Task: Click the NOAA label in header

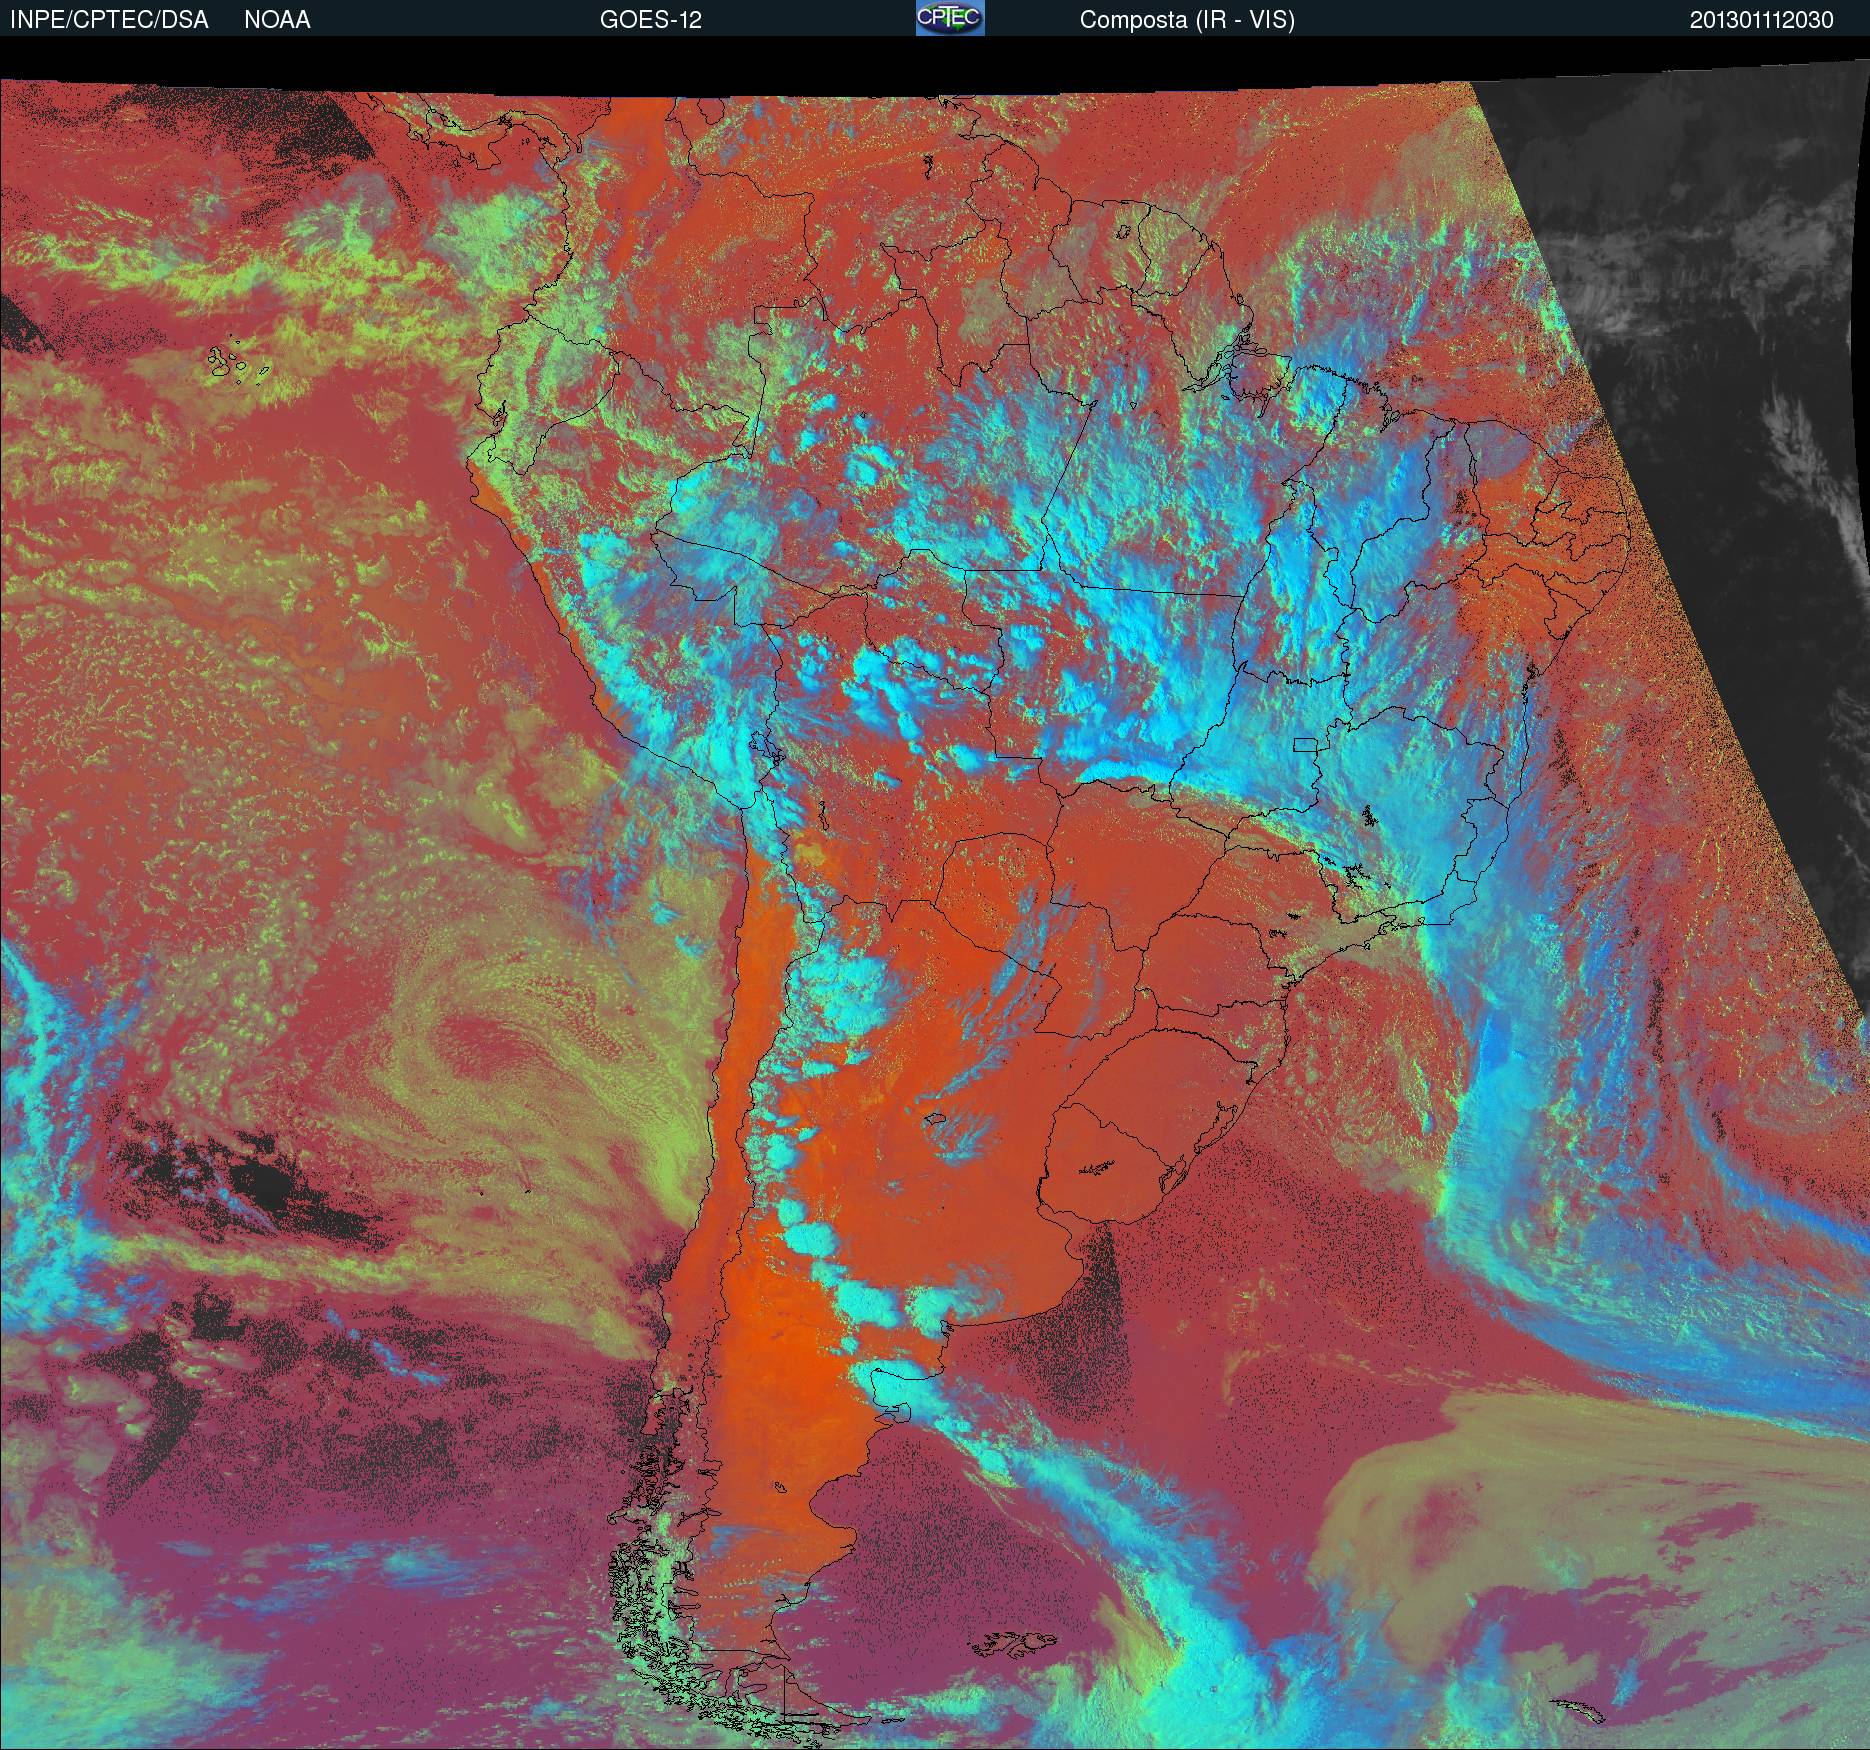Action: point(277,20)
